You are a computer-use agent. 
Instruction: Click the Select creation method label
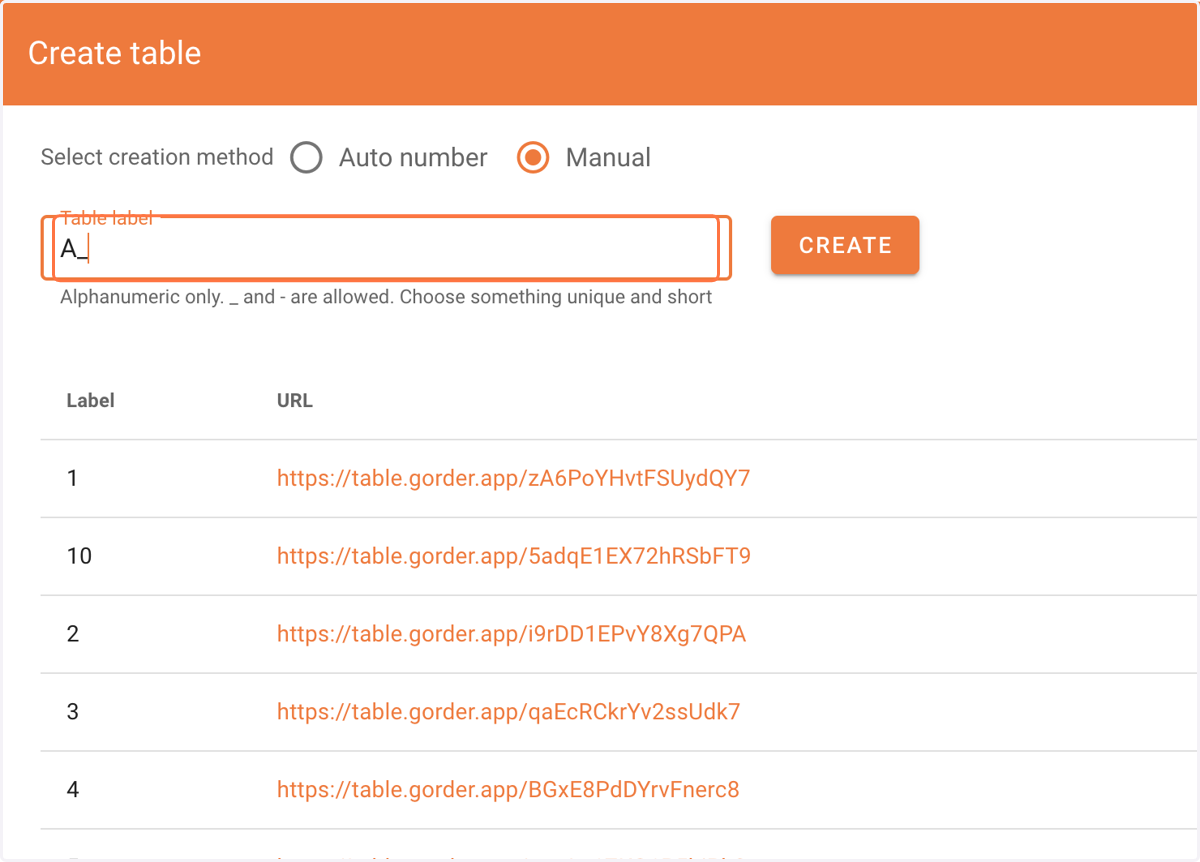pyautogui.click(x=157, y=157)
